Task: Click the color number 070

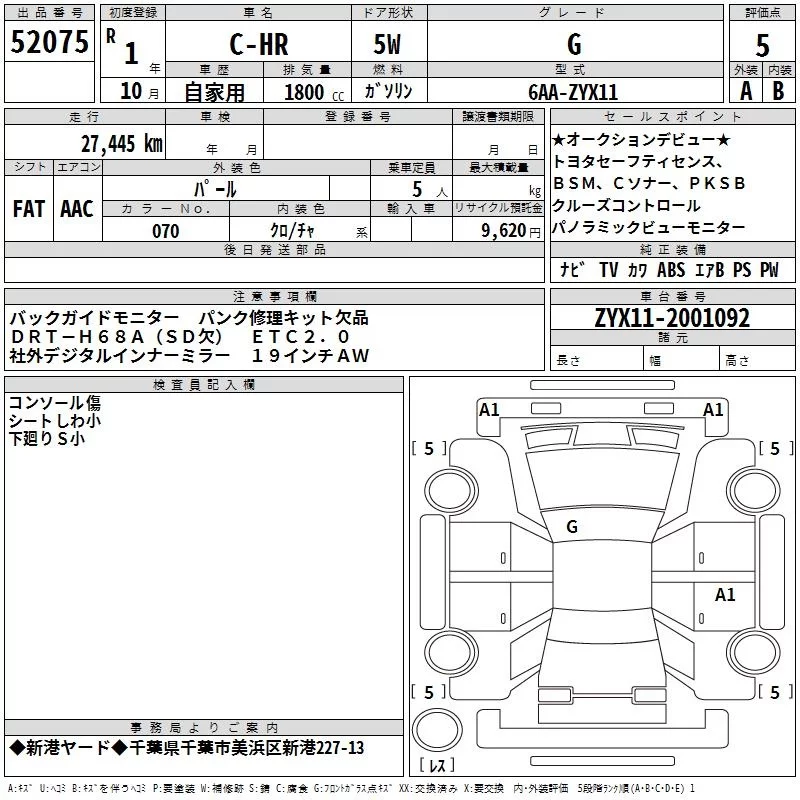Action: coord(165,231)
